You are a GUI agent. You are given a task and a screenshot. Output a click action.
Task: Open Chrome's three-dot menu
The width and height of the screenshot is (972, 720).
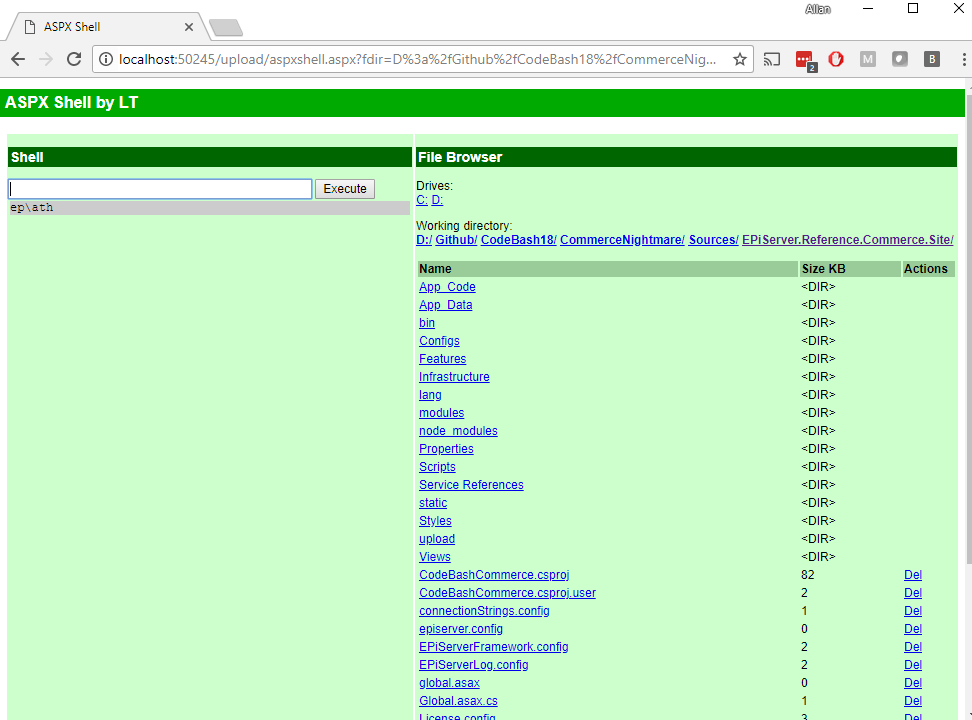click(x=957, y=59)
